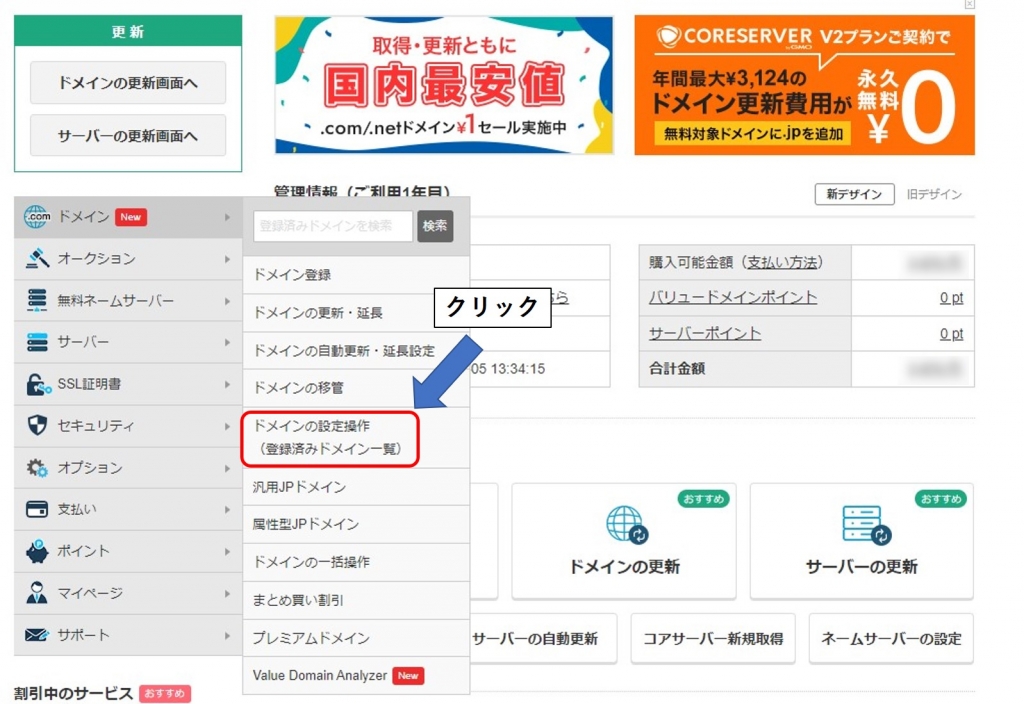
Task: Click the 合計金額 row label
Action: [677, 369]
